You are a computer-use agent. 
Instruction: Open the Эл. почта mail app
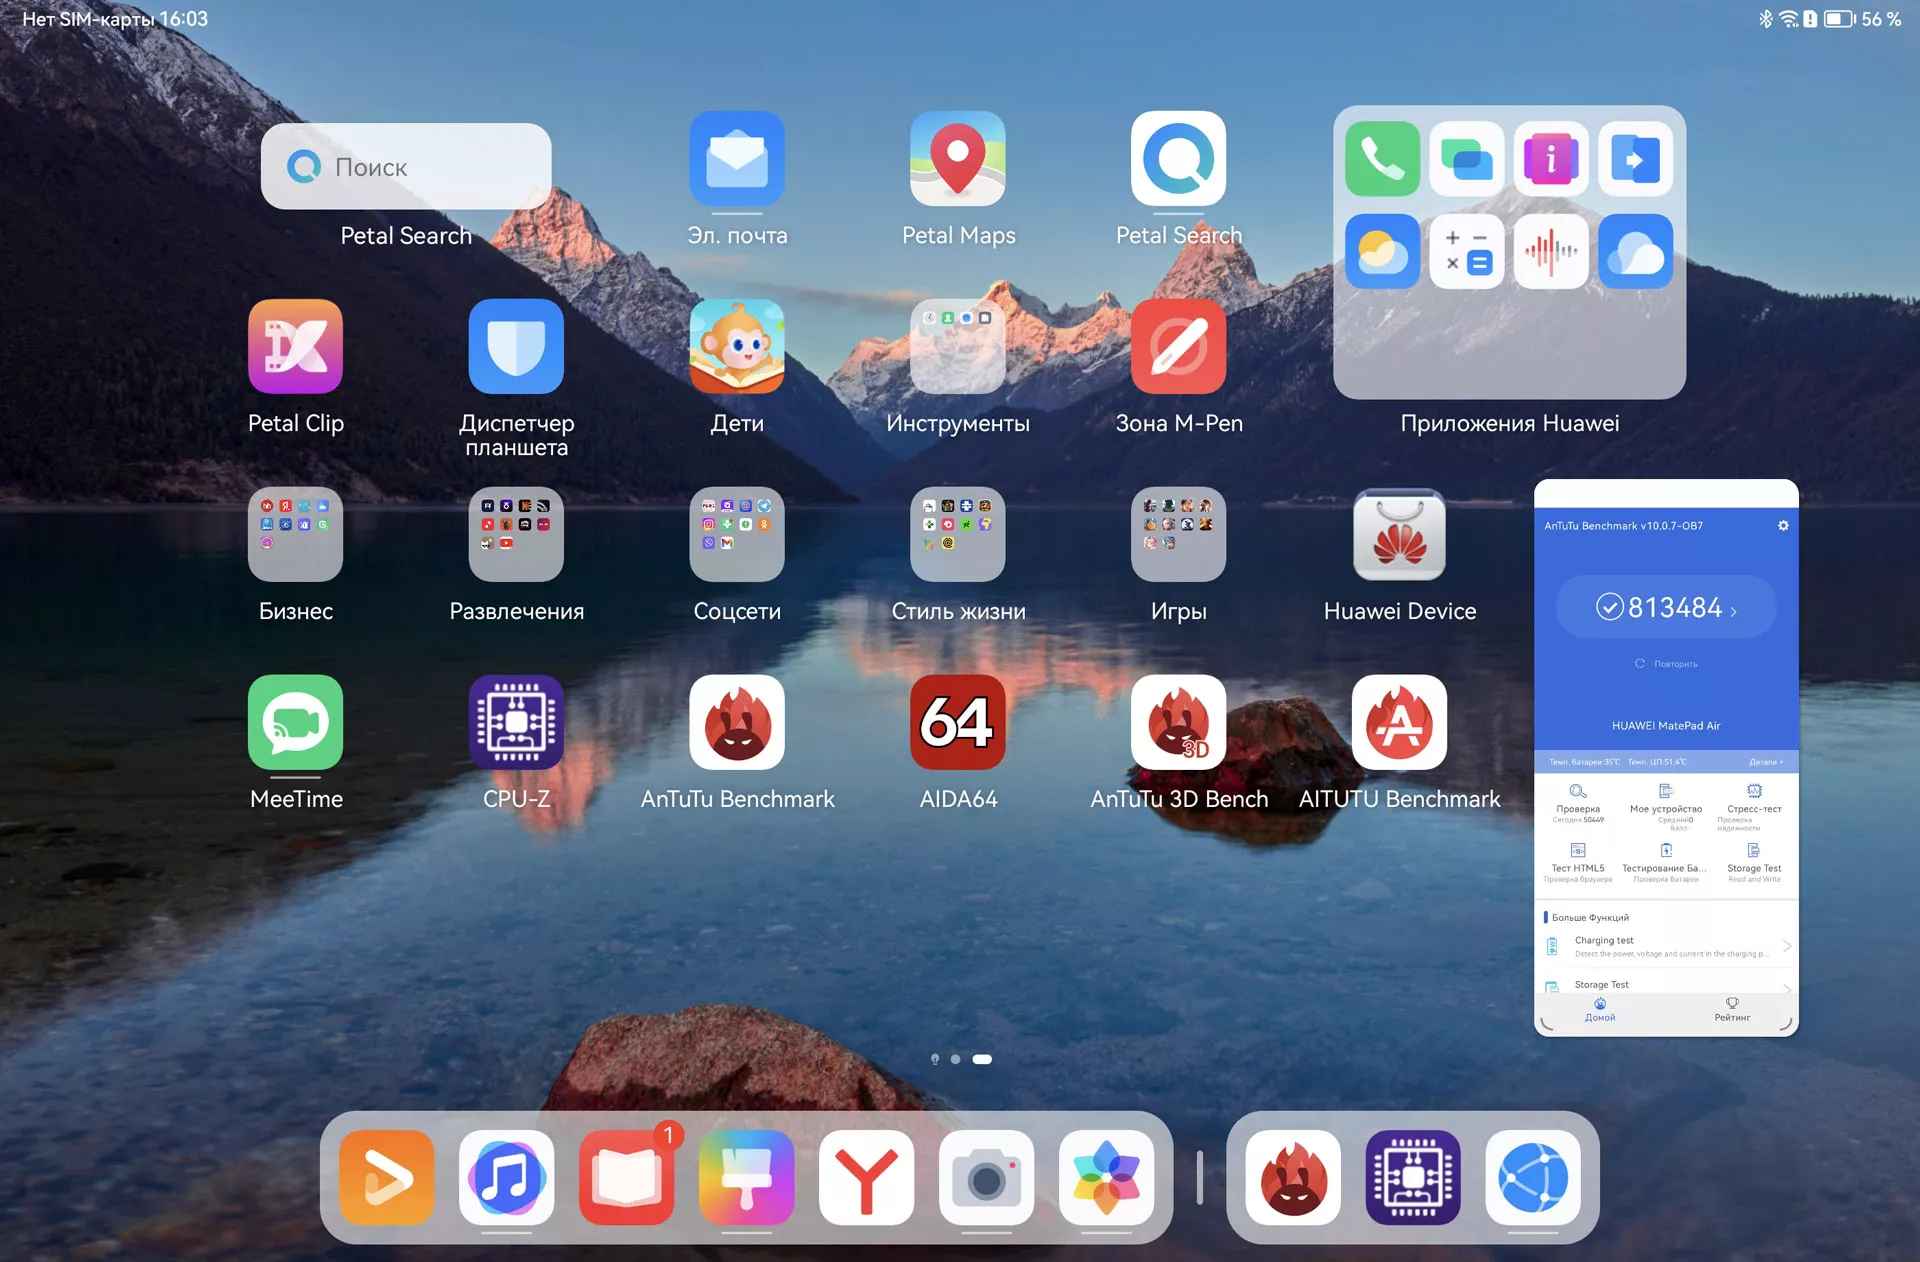coord(737,158)
